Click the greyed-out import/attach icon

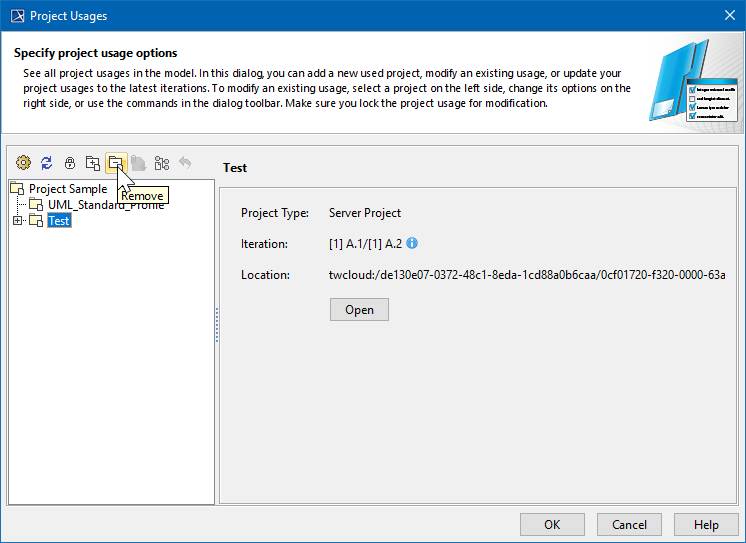click(138, 163)
